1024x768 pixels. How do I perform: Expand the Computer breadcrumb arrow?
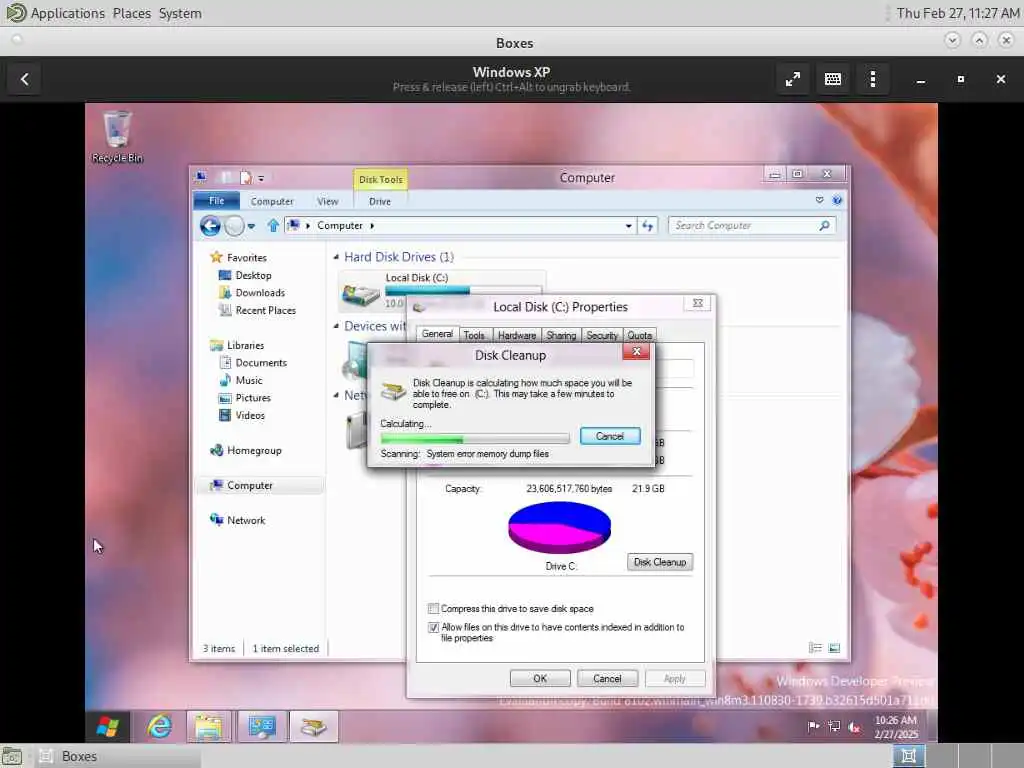coord(372,226)
